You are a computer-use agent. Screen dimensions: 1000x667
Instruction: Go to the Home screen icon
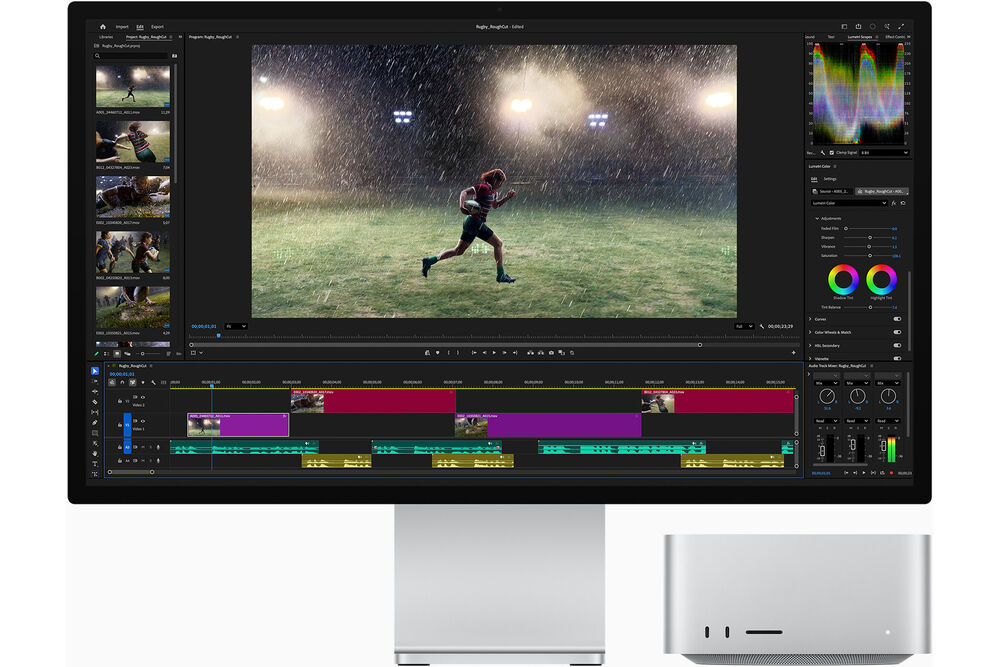click(103, 27)
